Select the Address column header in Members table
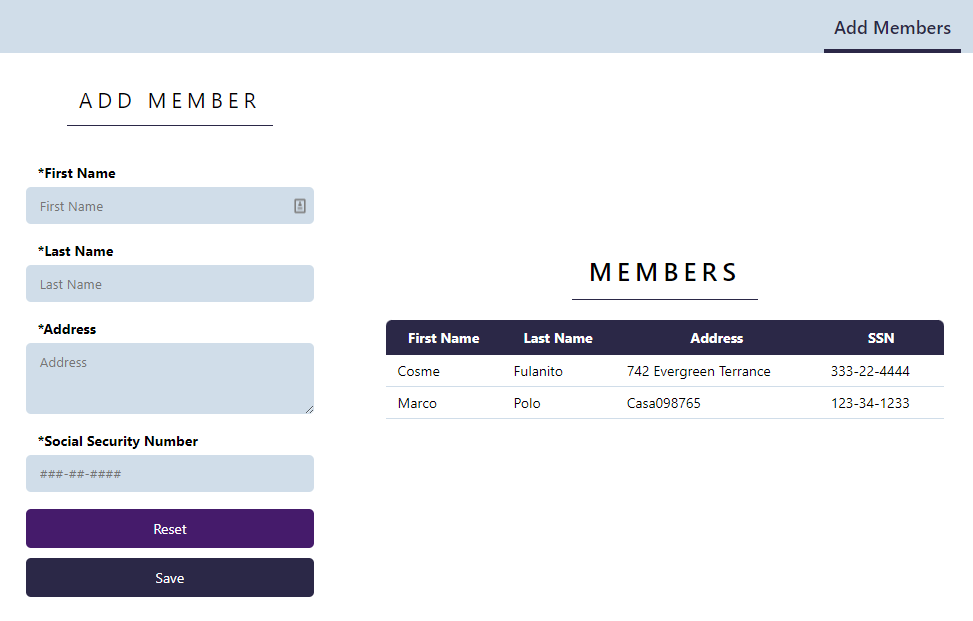Viewport: 973px width, 621px height. (716, 338)
